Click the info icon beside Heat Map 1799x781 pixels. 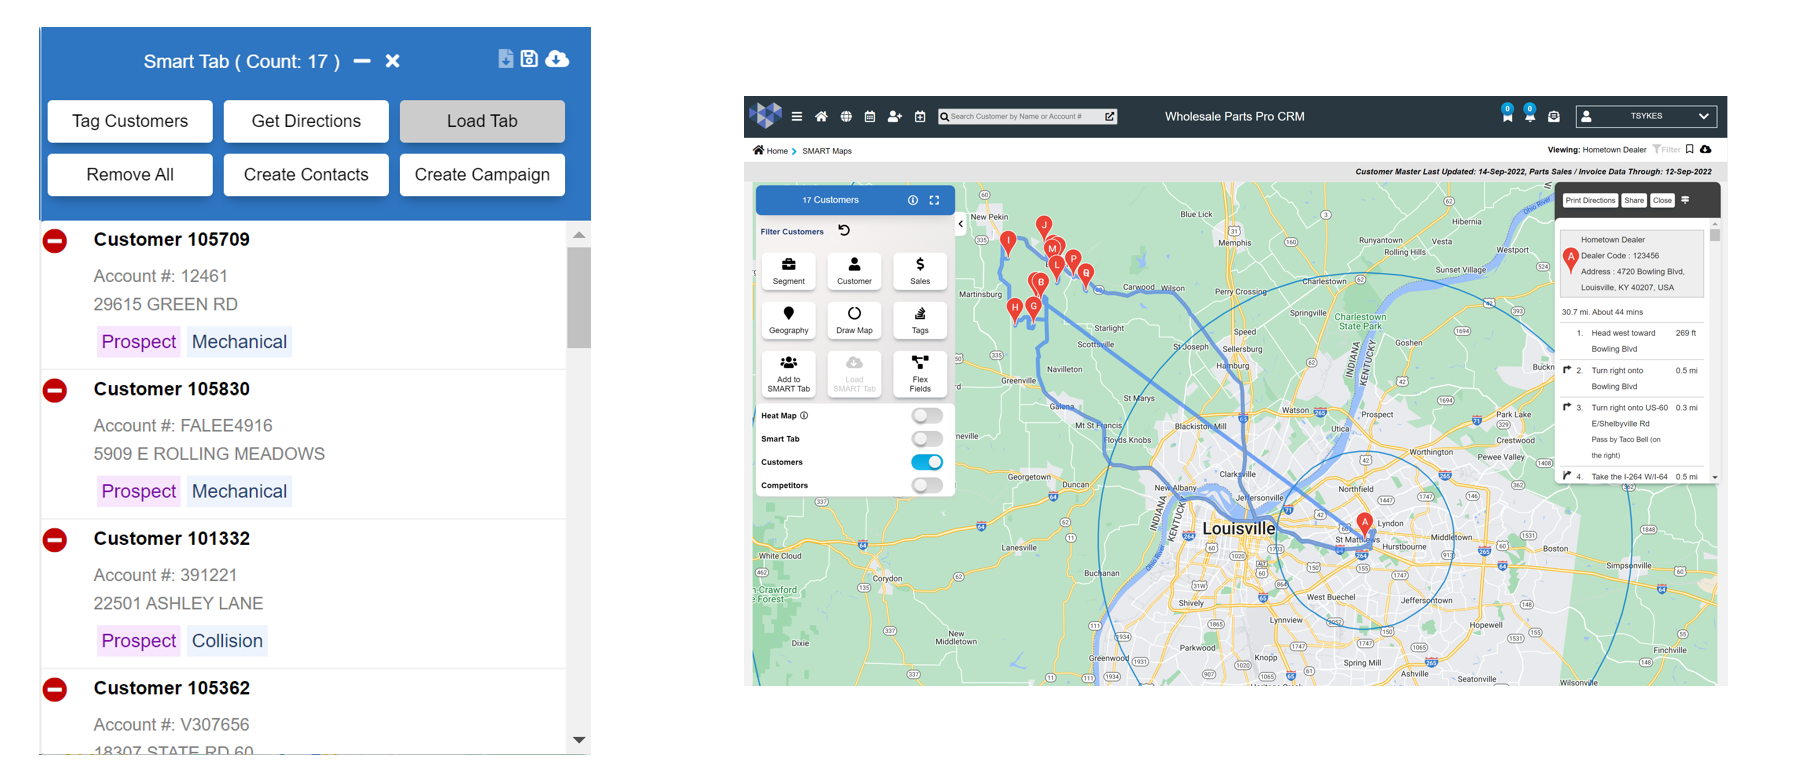coord(804,416)
